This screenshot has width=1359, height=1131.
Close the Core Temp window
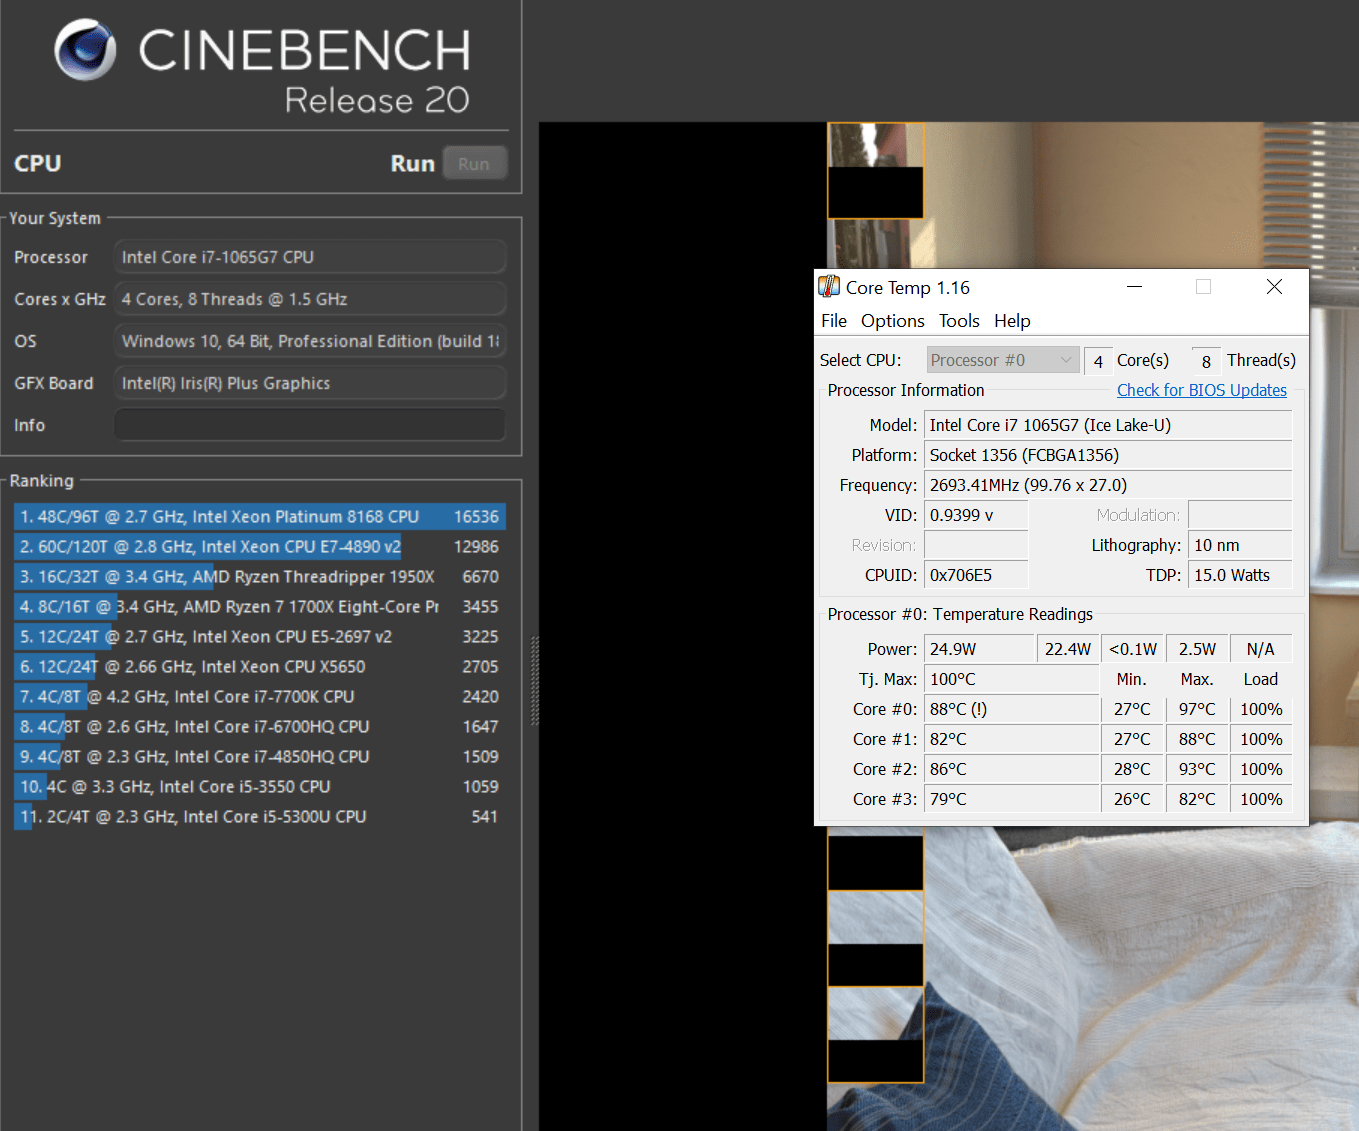[1274, 287]
